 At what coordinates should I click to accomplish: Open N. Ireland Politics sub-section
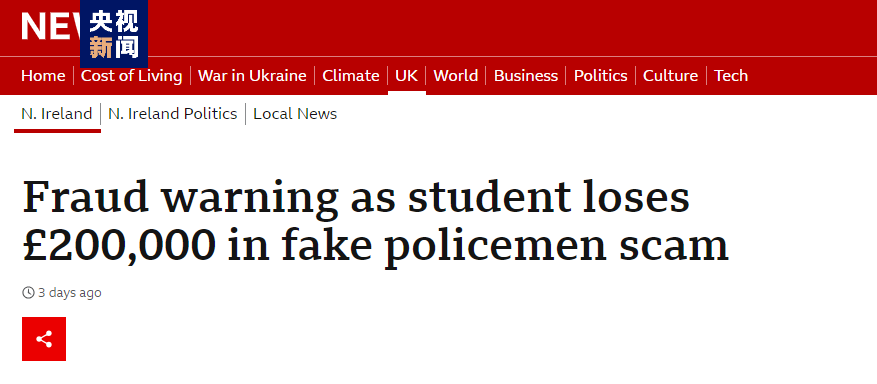173,113
